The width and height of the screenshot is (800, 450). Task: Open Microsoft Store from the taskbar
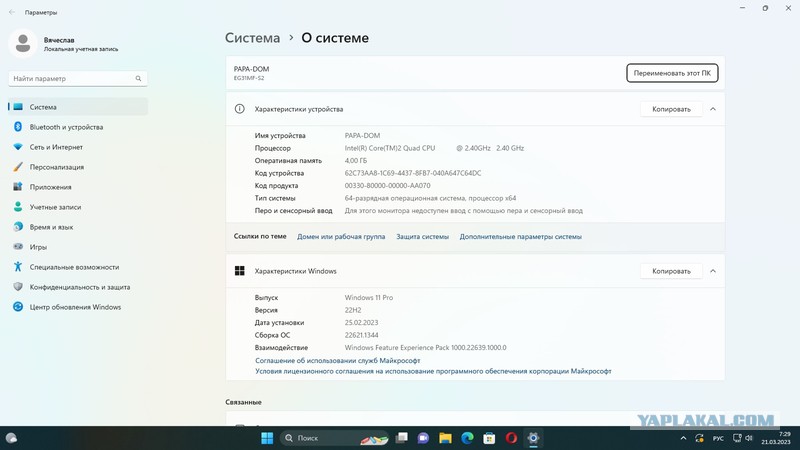point(489,438)
